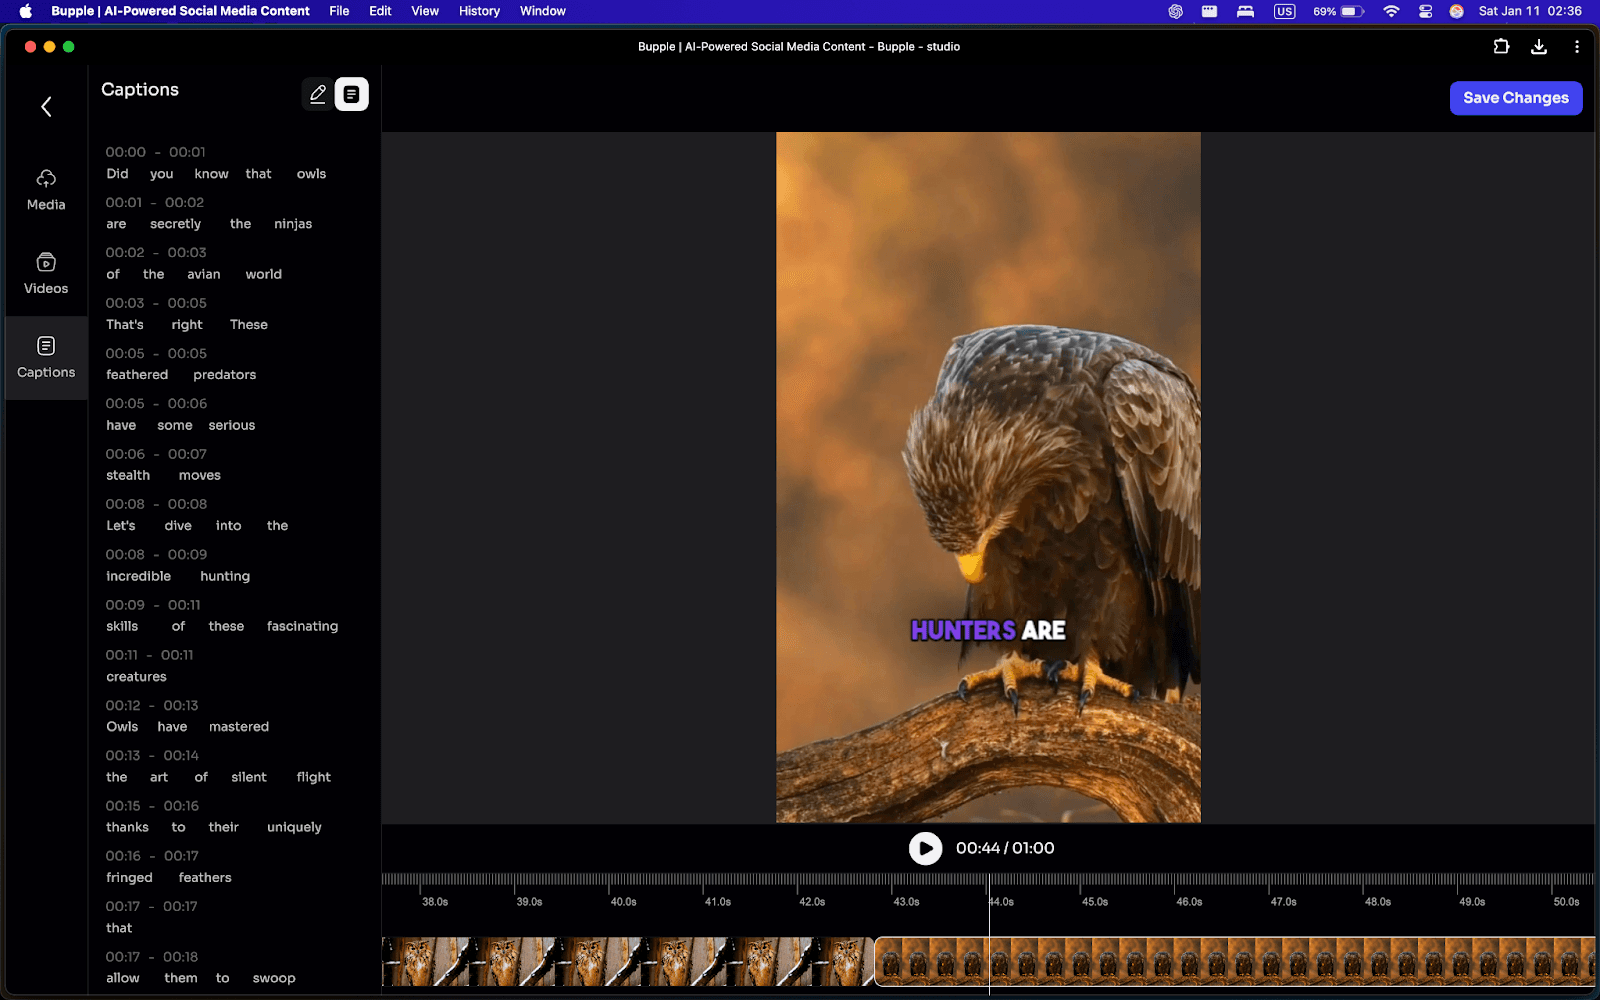Select caption word "swoop"
The width and height of the screenshot is (1600, 1000).
274,978
